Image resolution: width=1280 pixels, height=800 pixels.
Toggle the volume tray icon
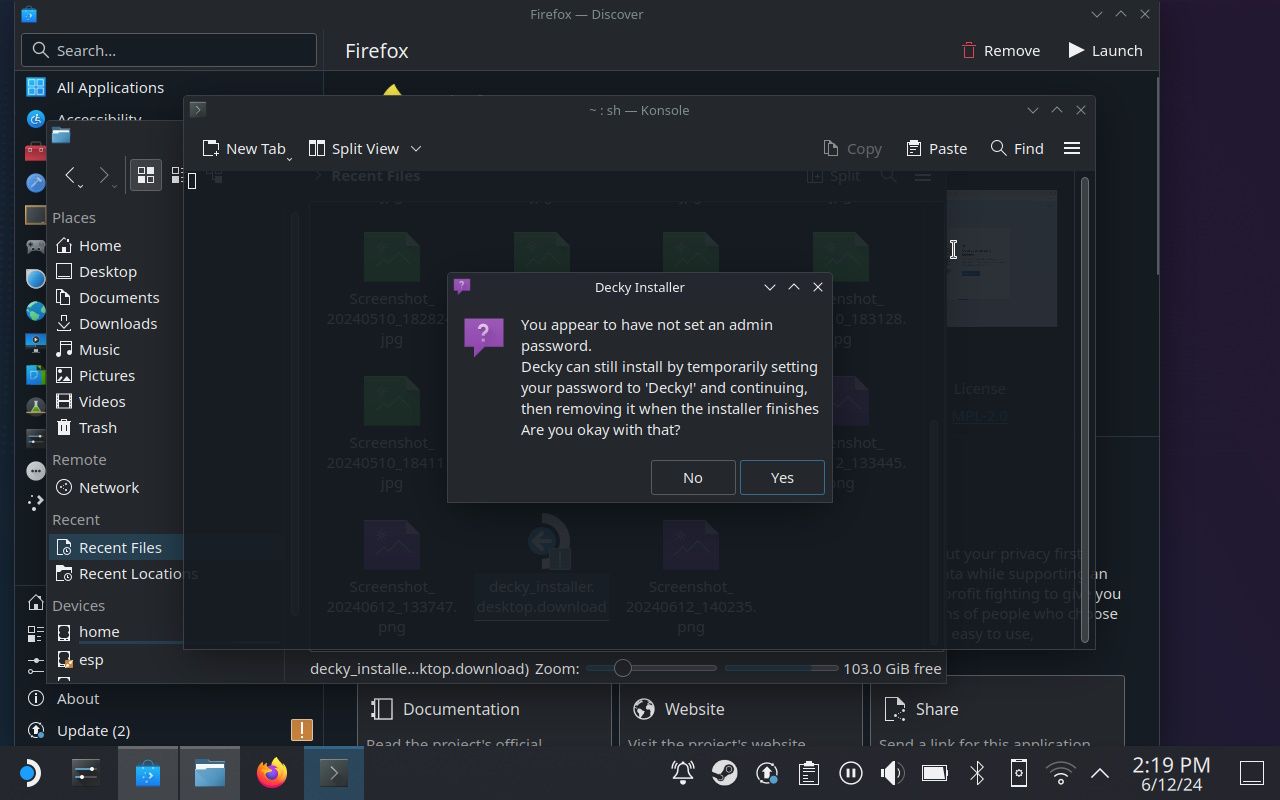click(x=891, y=773)
